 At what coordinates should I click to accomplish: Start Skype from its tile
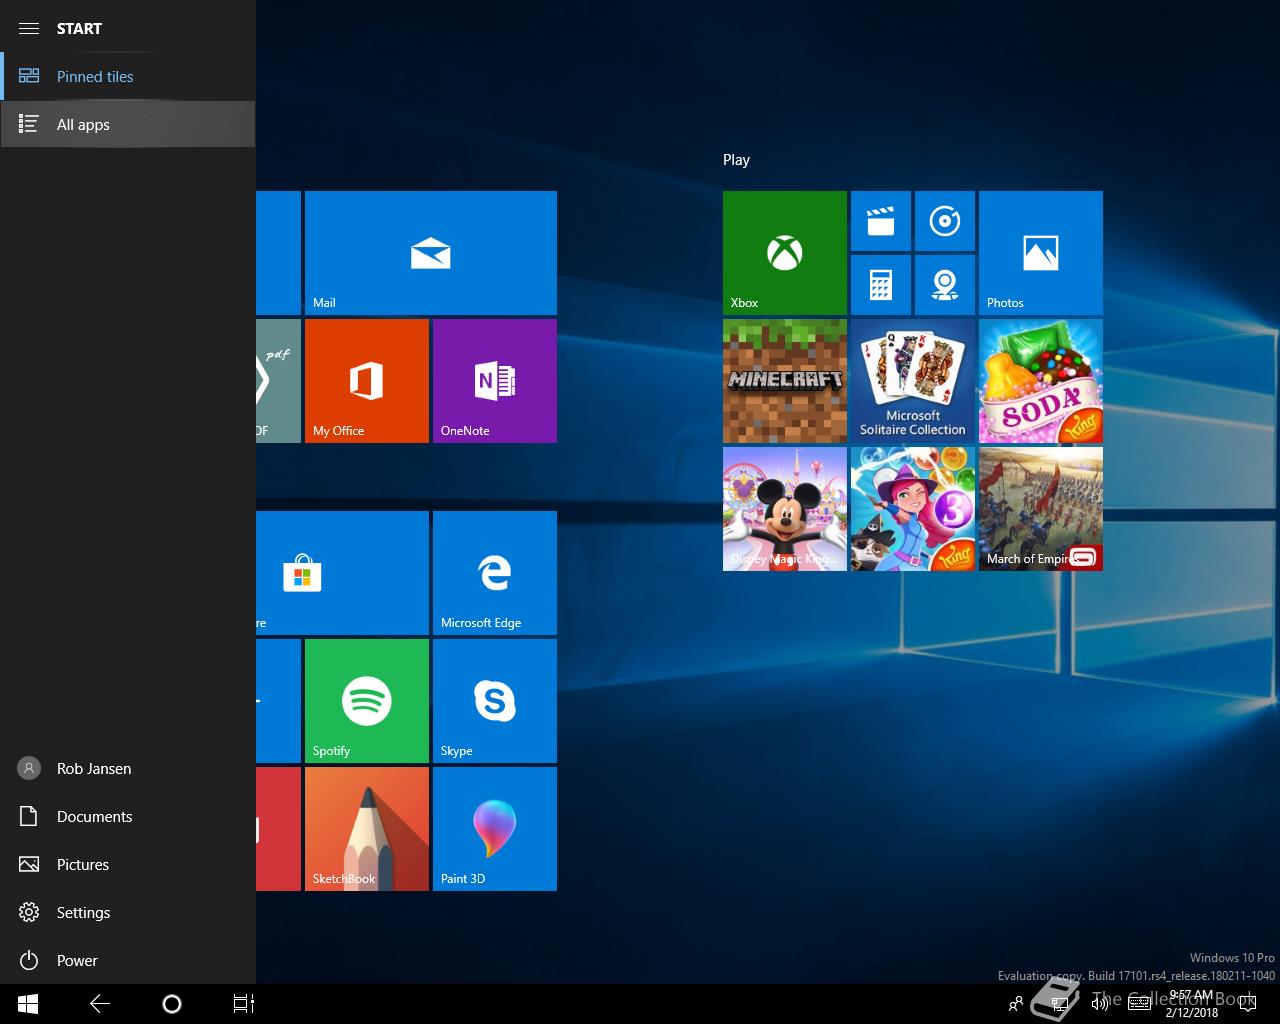coord(495,701)
